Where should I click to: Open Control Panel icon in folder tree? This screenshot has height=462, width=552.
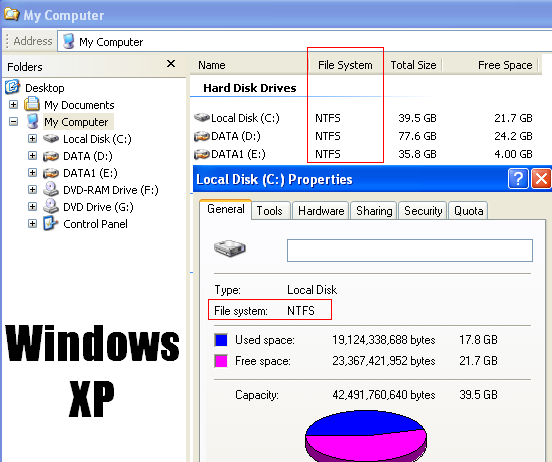click(x=50, y=223)
